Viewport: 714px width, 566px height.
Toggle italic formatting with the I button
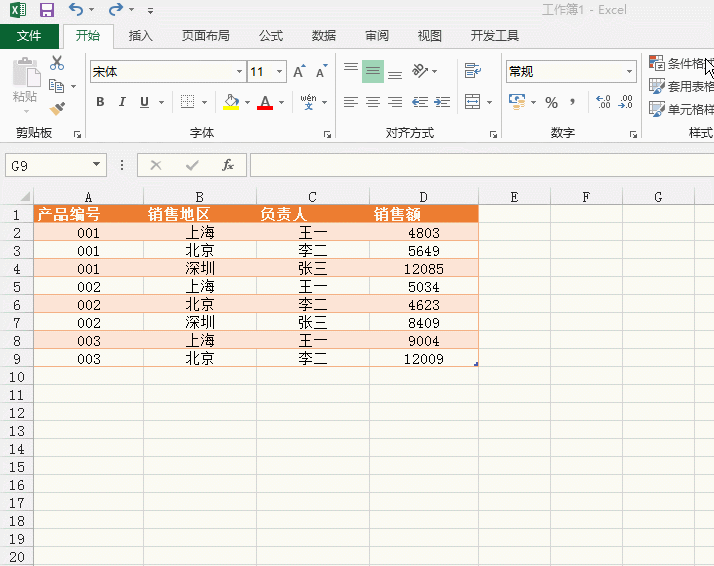tap(122, 102)
